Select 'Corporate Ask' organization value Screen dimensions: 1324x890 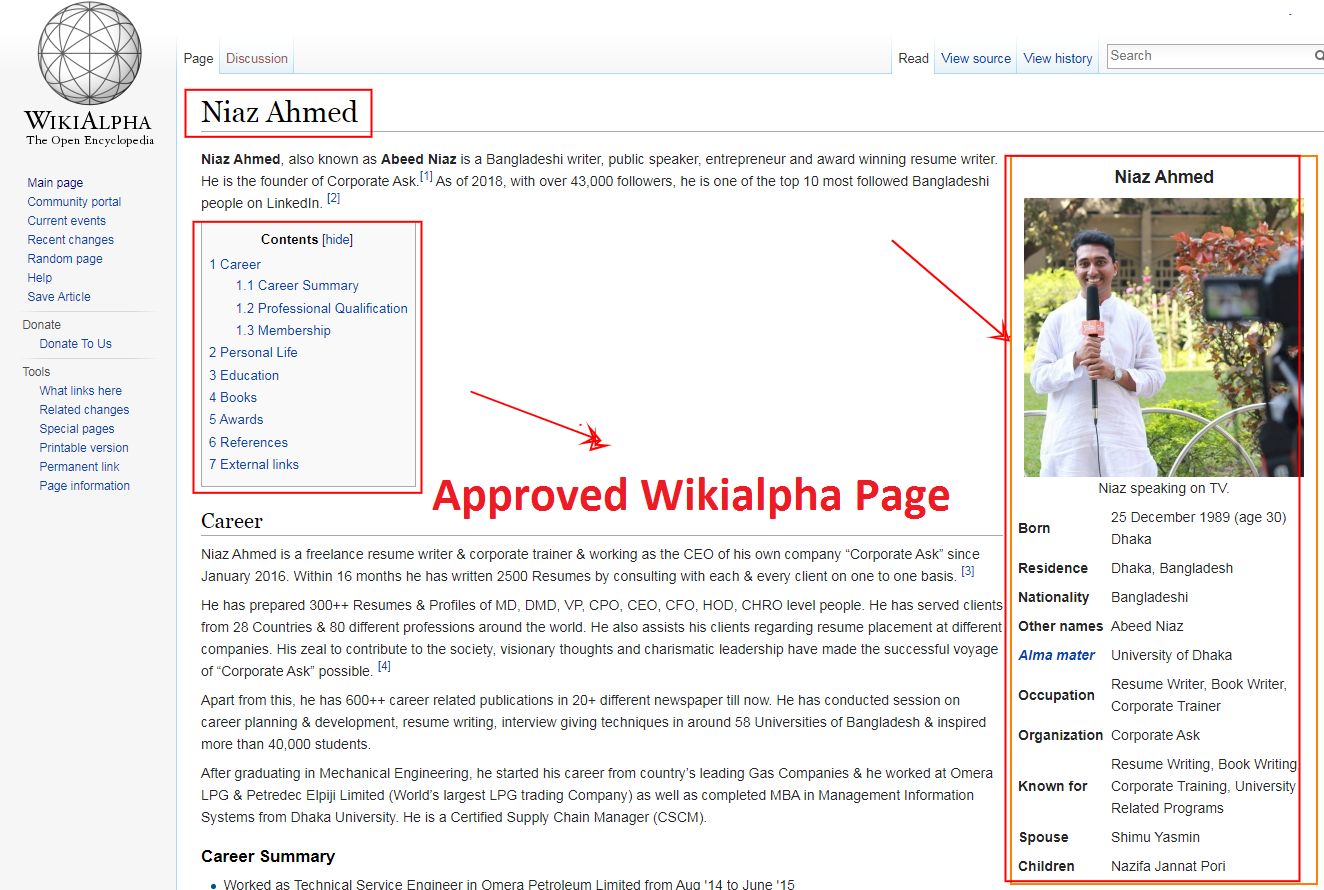point(1155,736)
